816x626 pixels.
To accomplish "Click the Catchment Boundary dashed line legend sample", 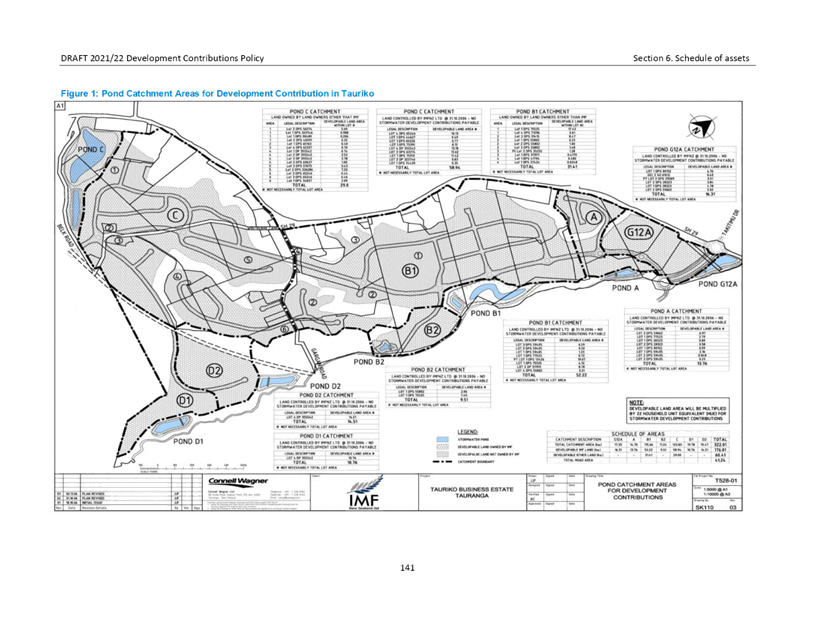I will [442, 462].
